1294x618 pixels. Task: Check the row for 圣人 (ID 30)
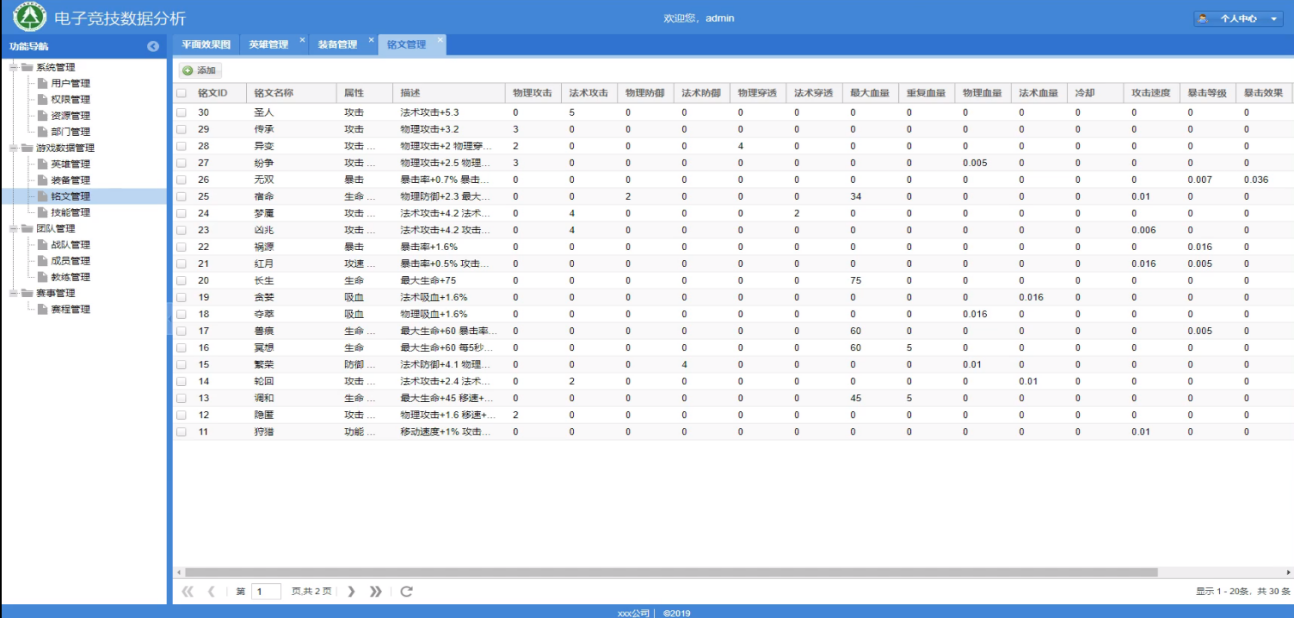click(181, 113)
